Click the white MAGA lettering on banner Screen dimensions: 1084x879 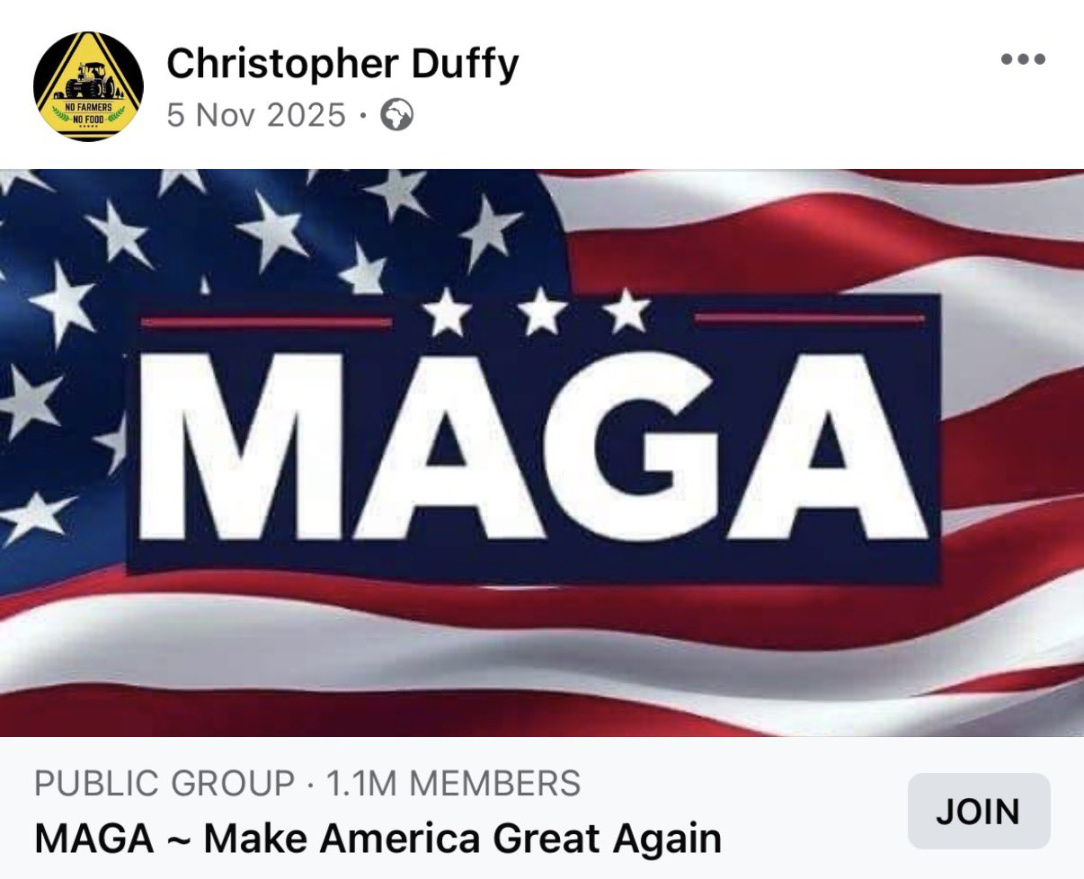pos(534,446)
